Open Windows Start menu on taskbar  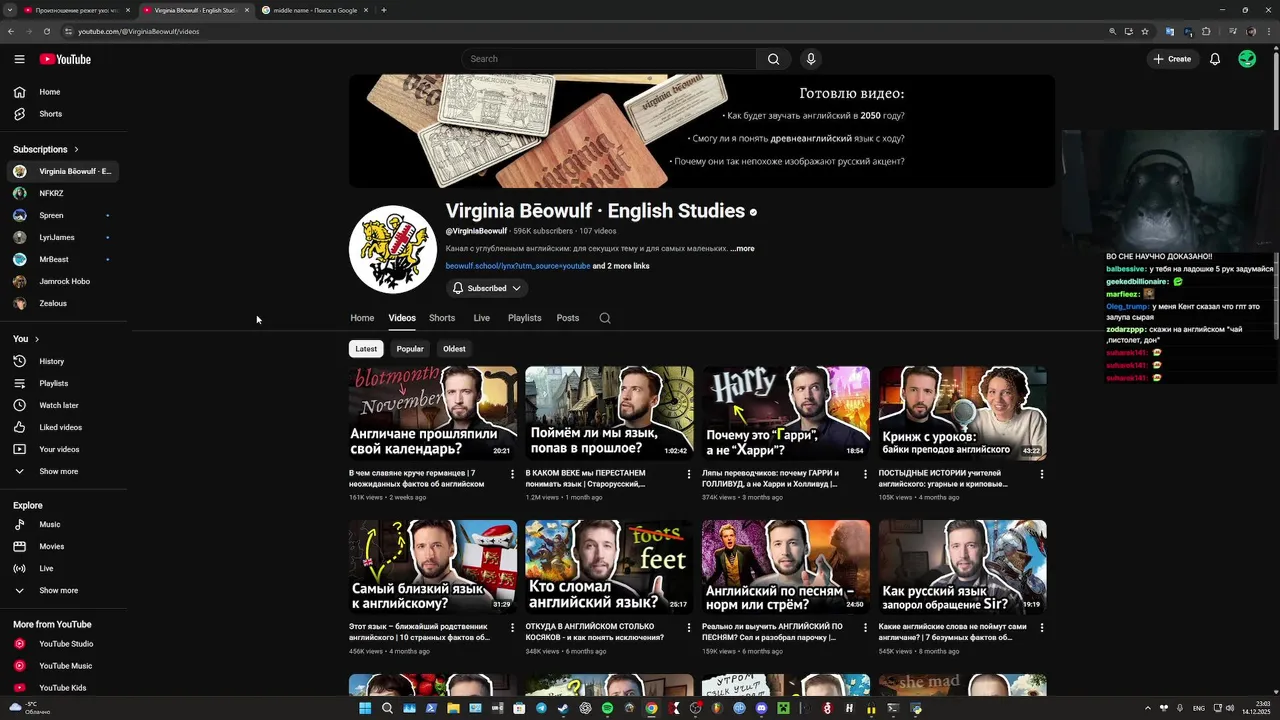365,708
